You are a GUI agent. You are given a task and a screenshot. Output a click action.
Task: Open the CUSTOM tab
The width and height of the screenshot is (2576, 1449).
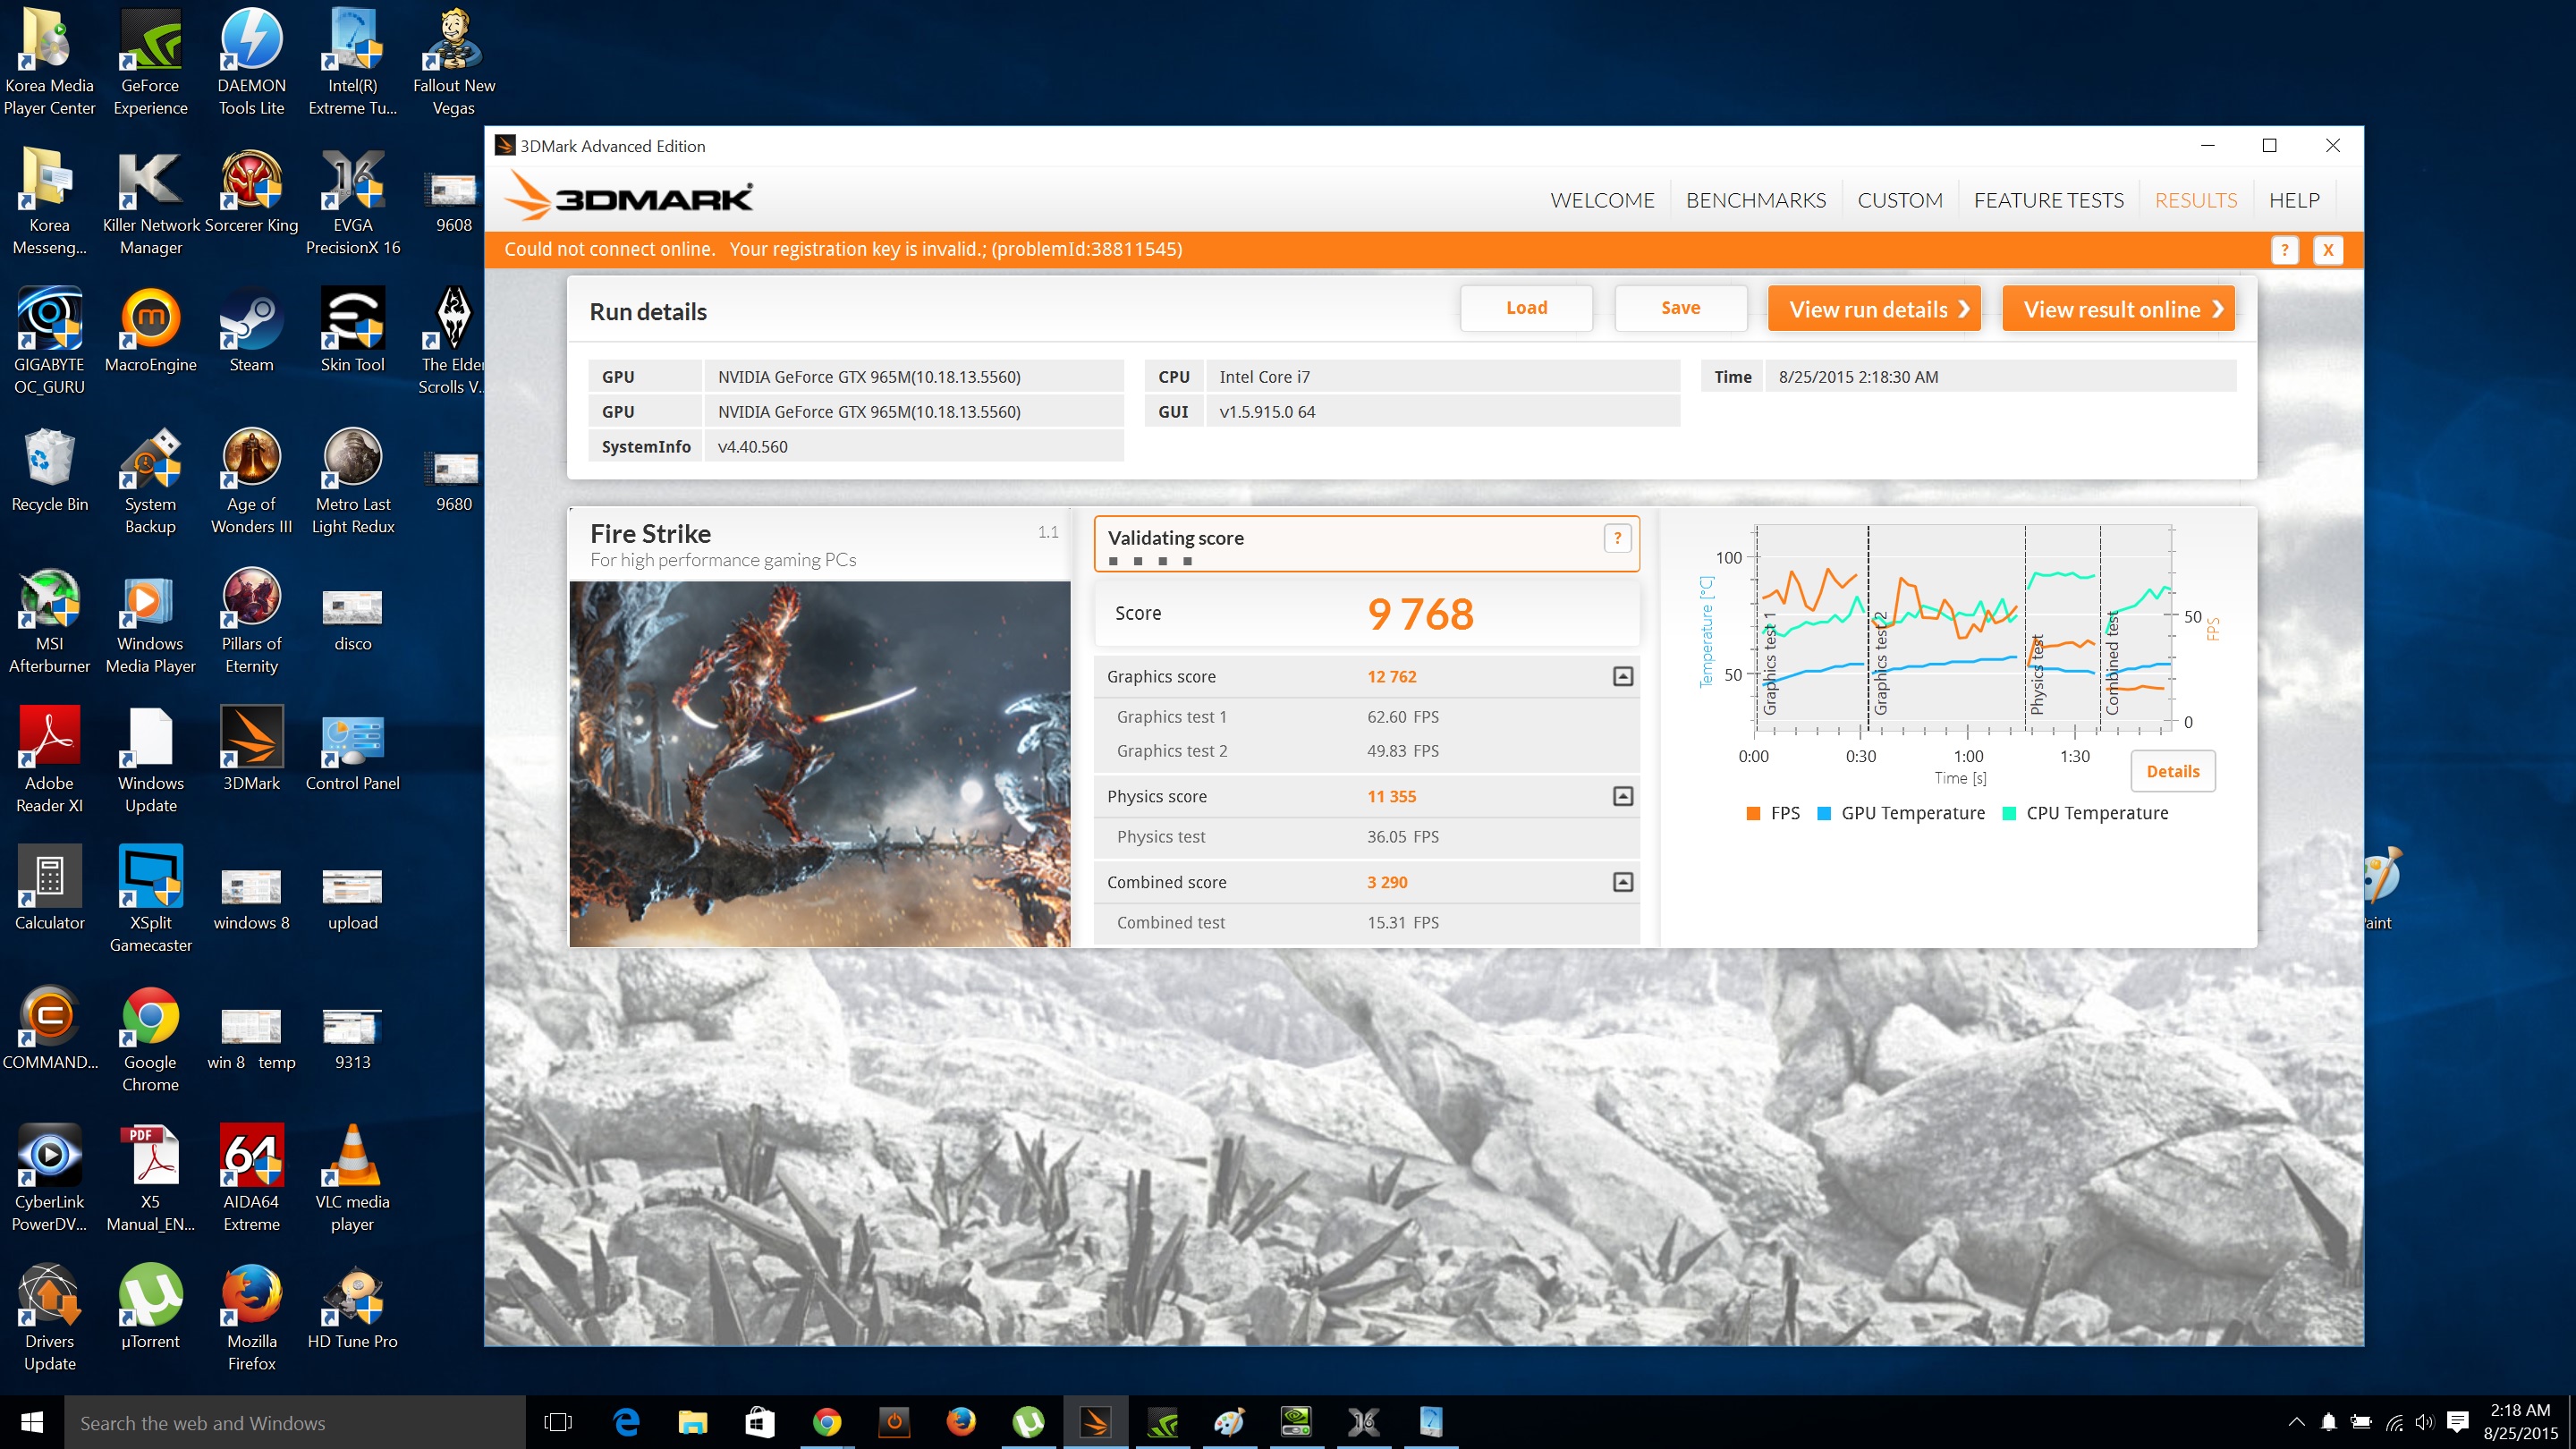[x=1899, y=200]
